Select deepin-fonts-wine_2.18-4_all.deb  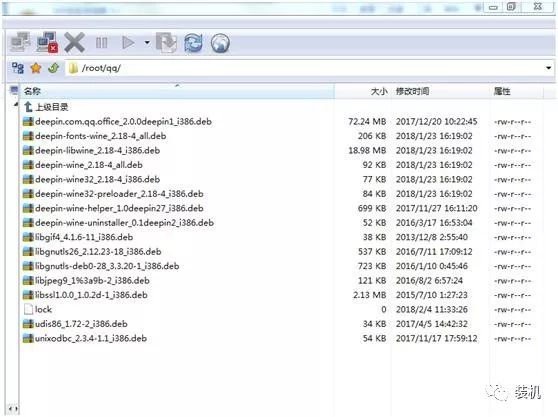tap(100, 136)
